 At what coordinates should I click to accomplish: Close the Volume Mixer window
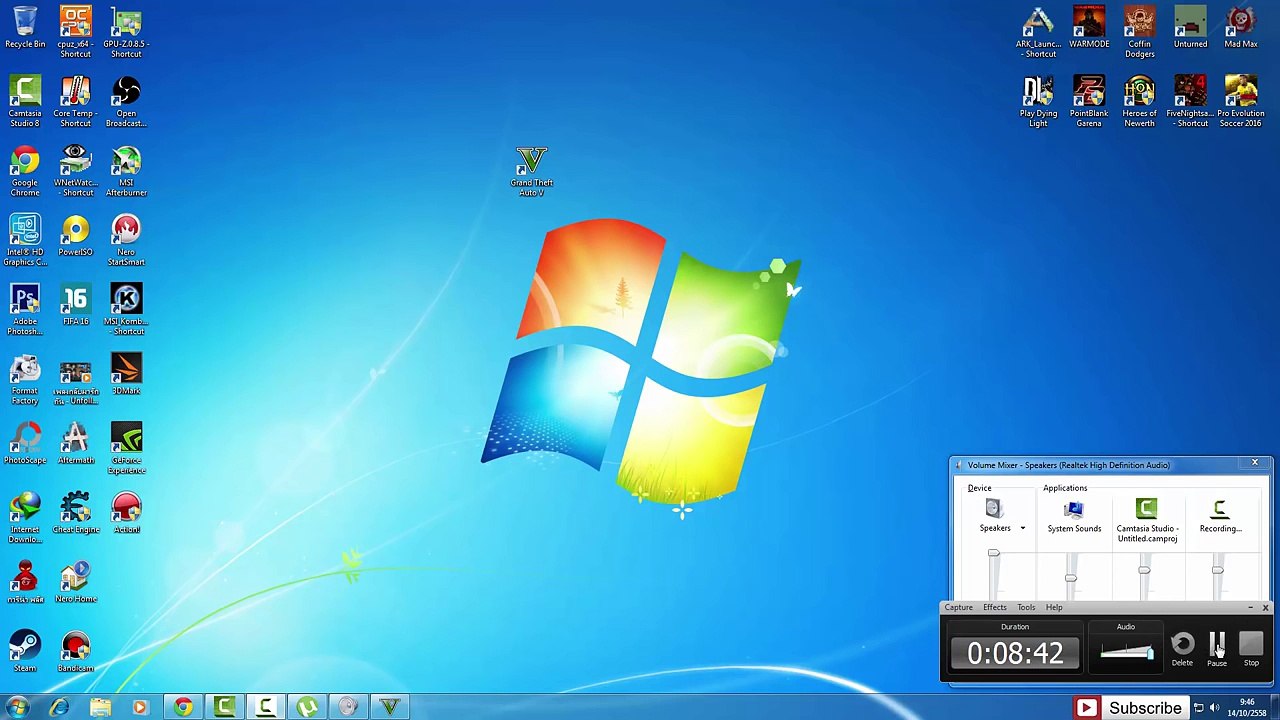click(1255, 463)
